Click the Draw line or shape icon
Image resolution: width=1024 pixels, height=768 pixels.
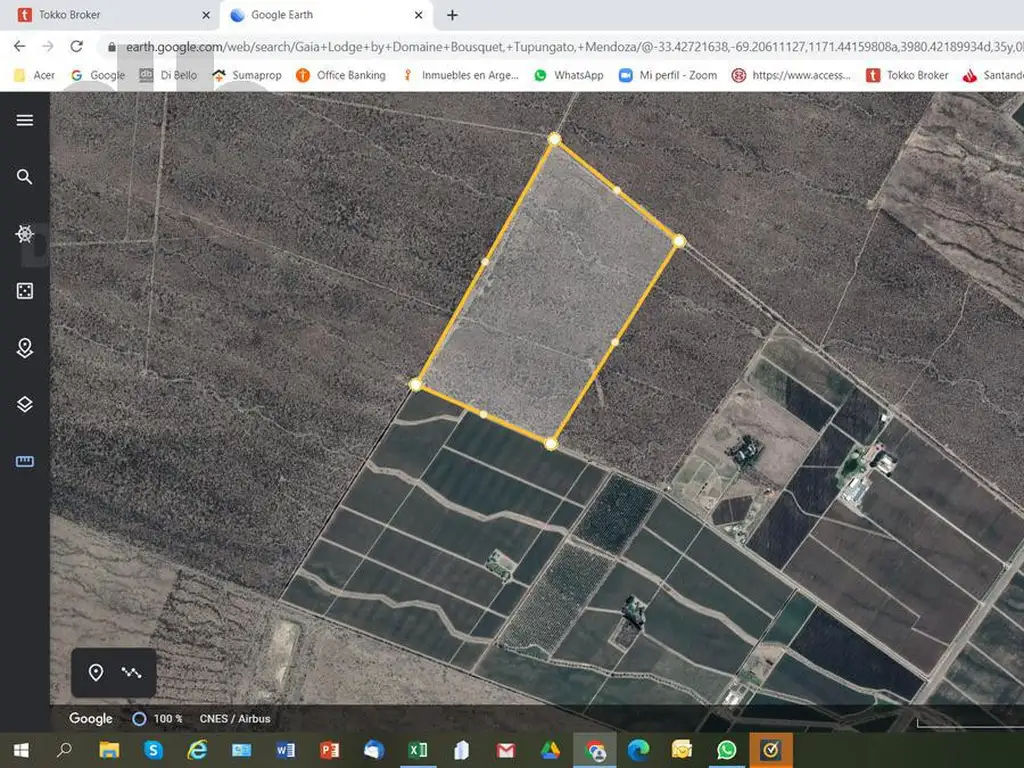coord(131,672)
